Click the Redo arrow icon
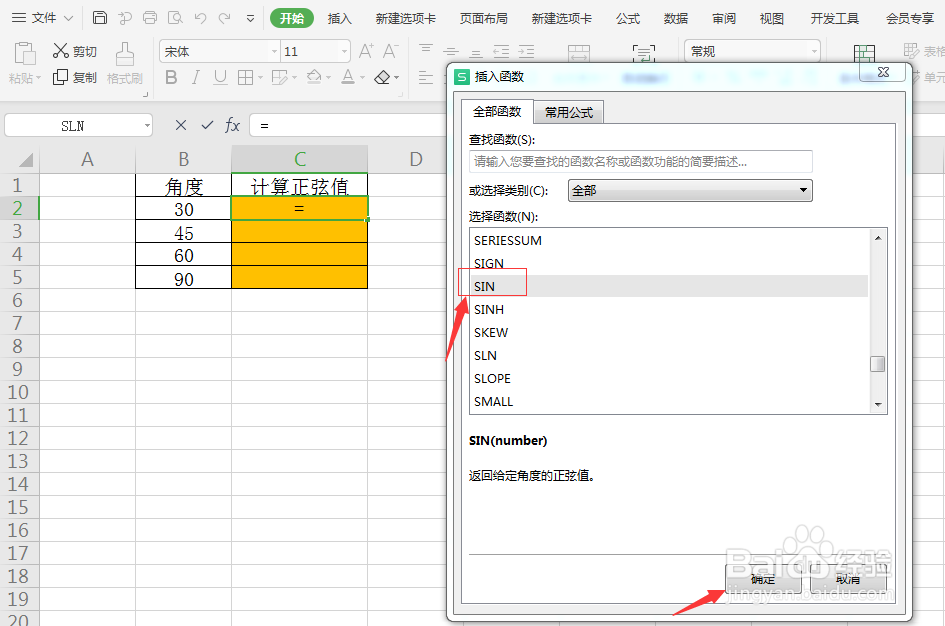The width and height of the screenshot is (945, 626). [x=225, y=18]
